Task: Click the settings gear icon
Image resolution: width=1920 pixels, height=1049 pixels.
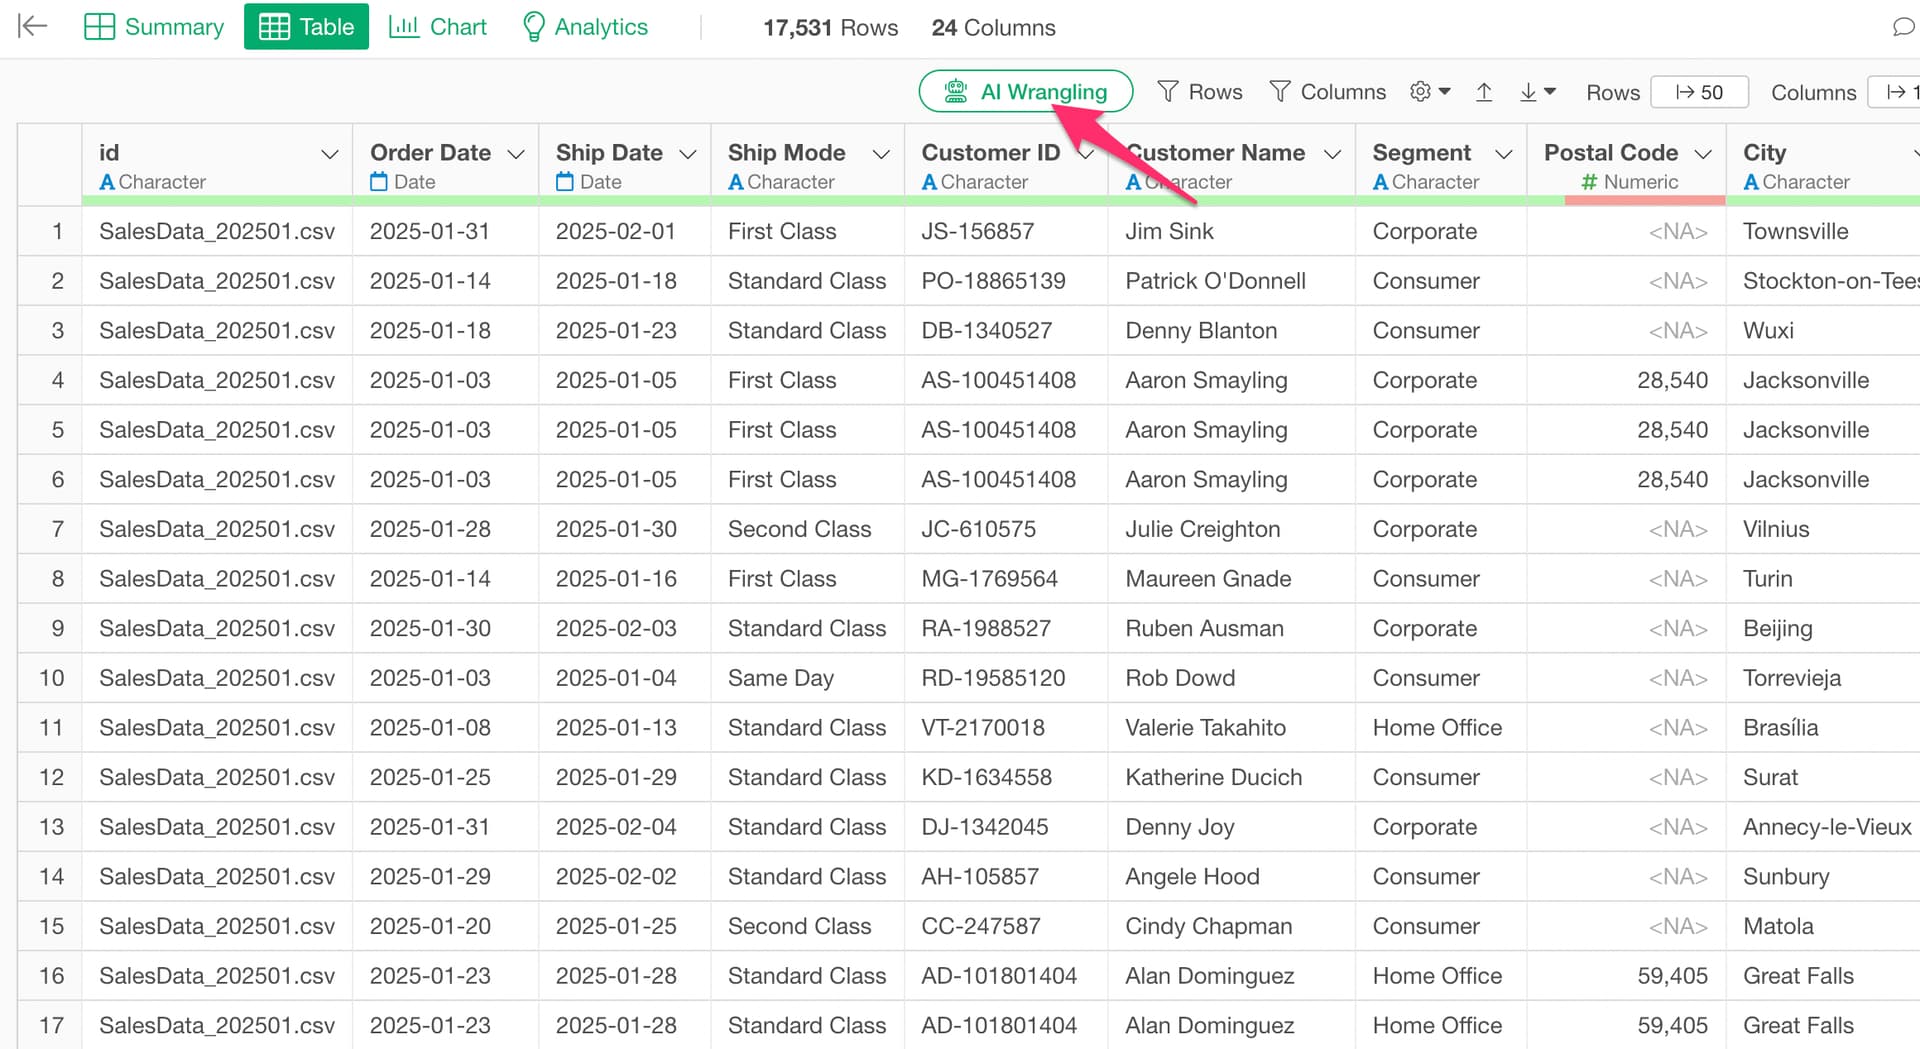Action: pos(1420,92)
